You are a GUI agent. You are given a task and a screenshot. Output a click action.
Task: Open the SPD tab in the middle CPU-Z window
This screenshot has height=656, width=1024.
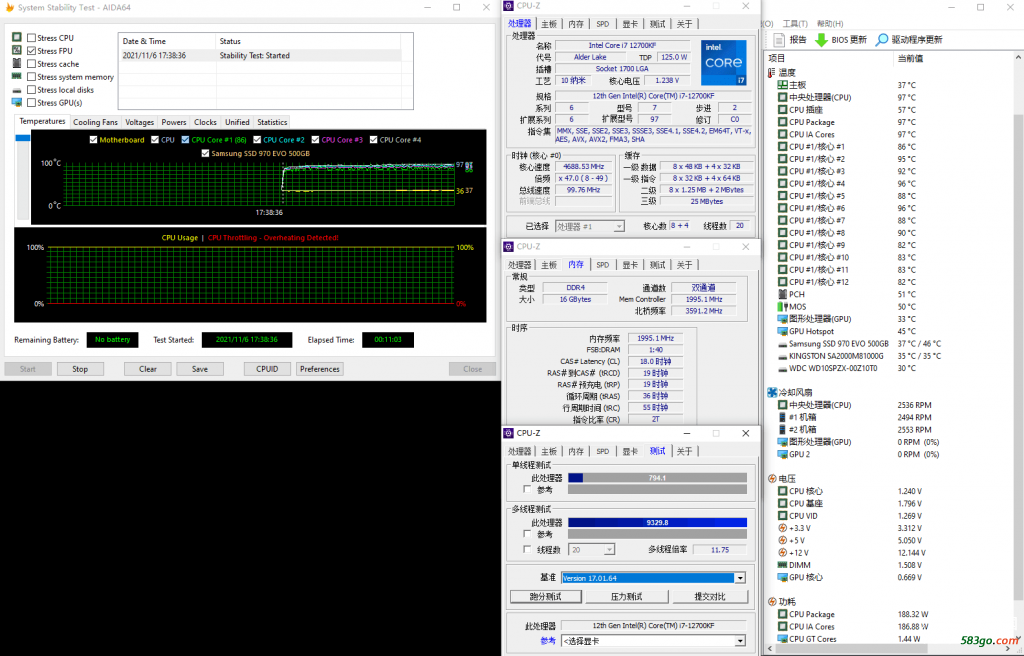pyautogui.click(x=603, y=265)
